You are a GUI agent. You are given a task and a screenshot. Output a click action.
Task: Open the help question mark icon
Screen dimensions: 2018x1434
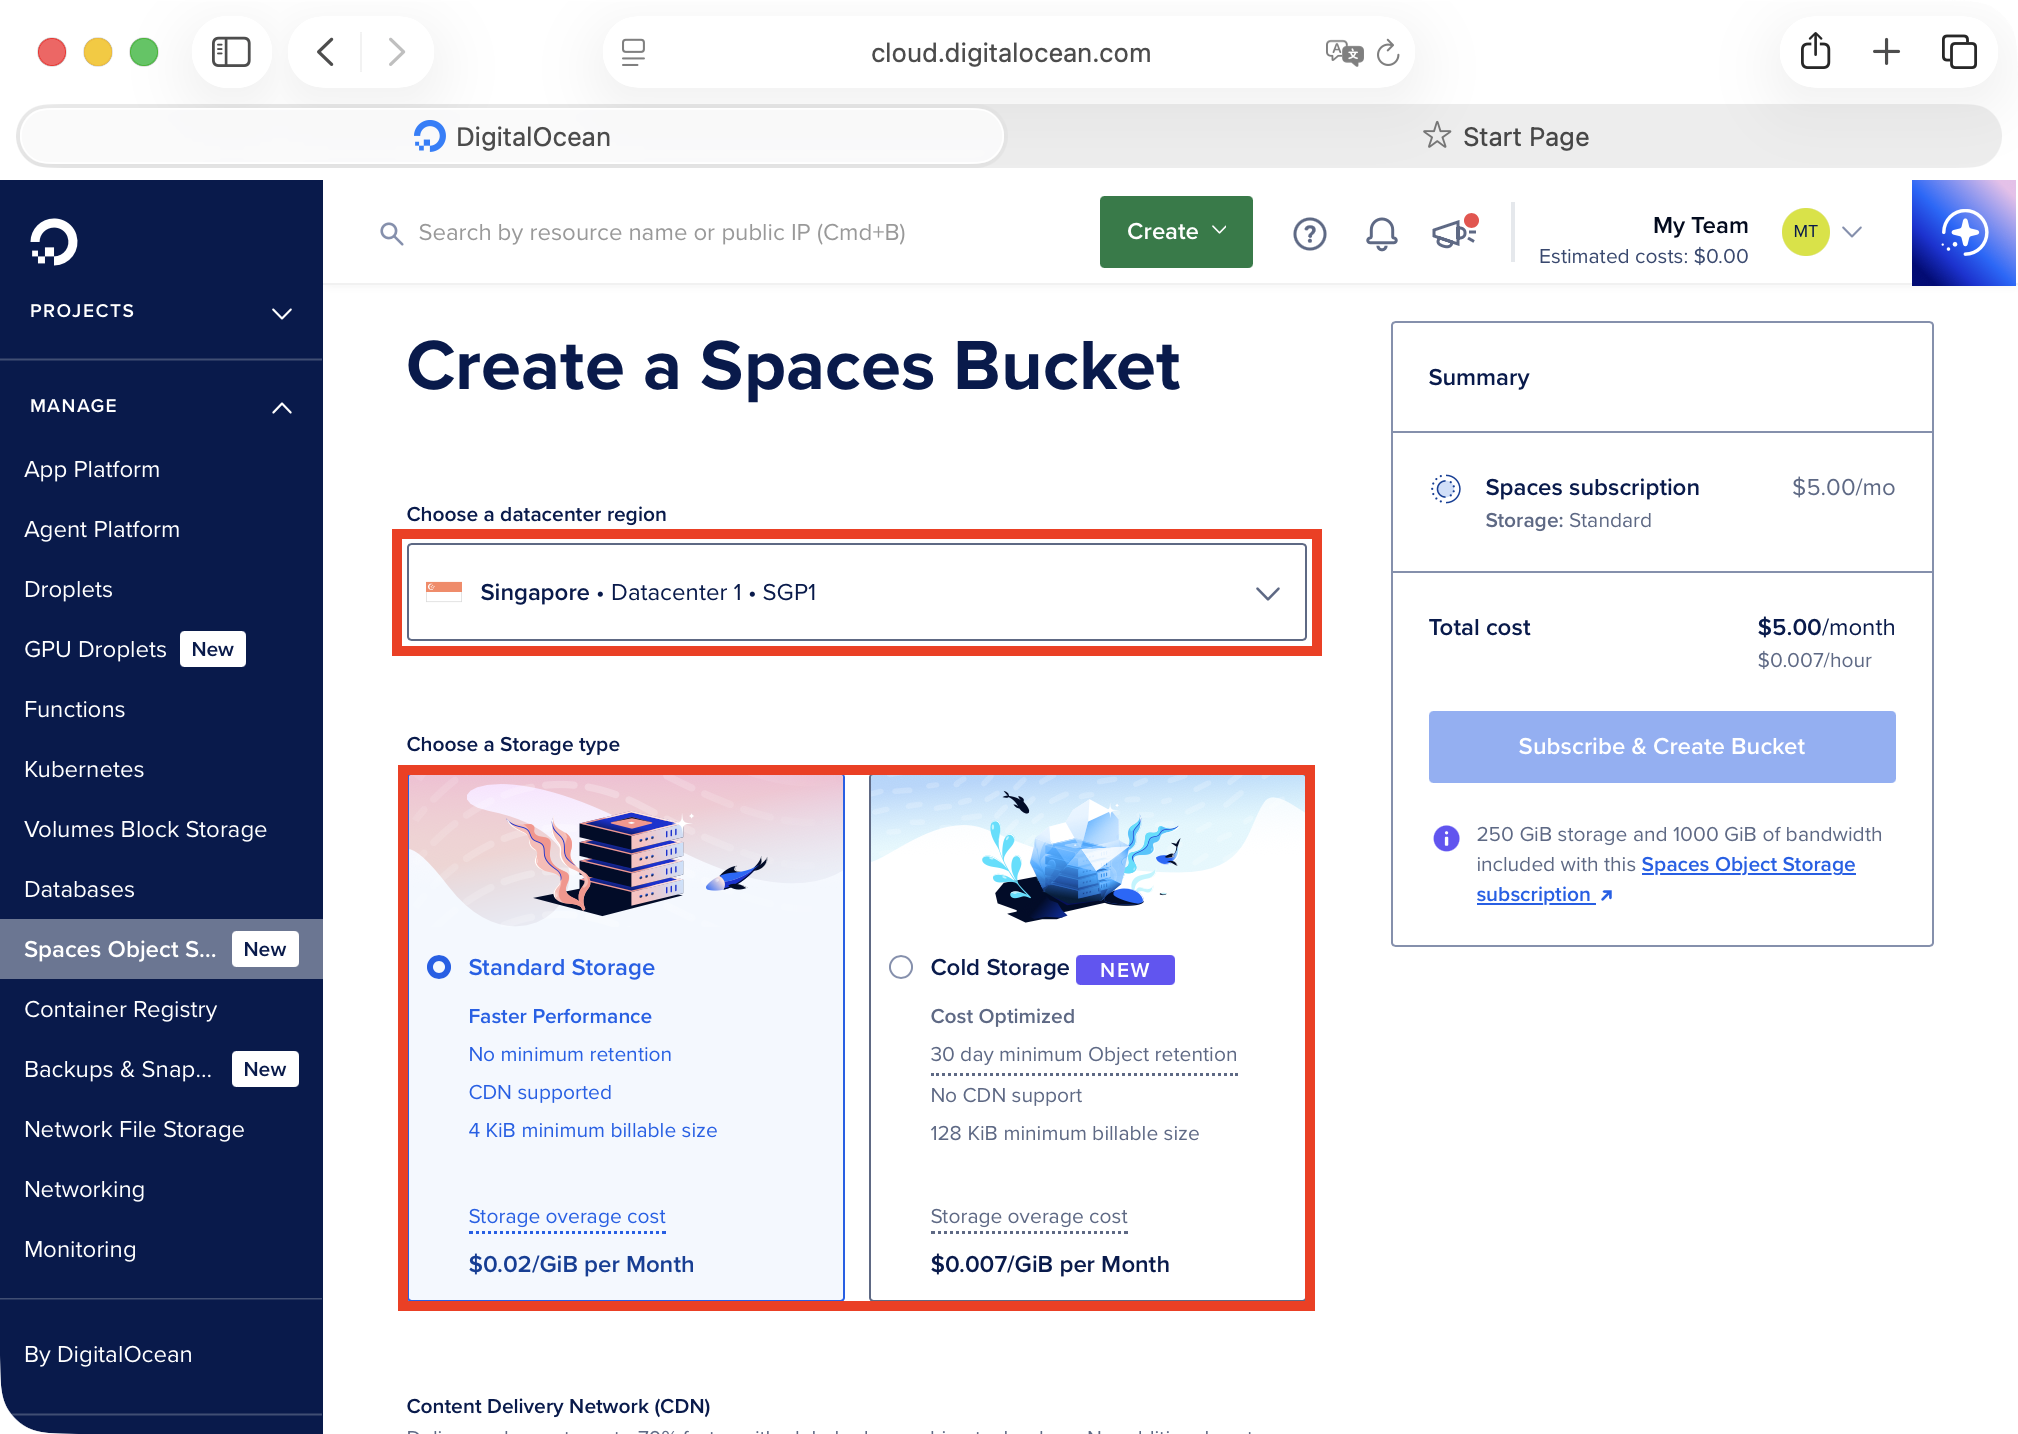pyautogui.click(x=1309, y=233)
